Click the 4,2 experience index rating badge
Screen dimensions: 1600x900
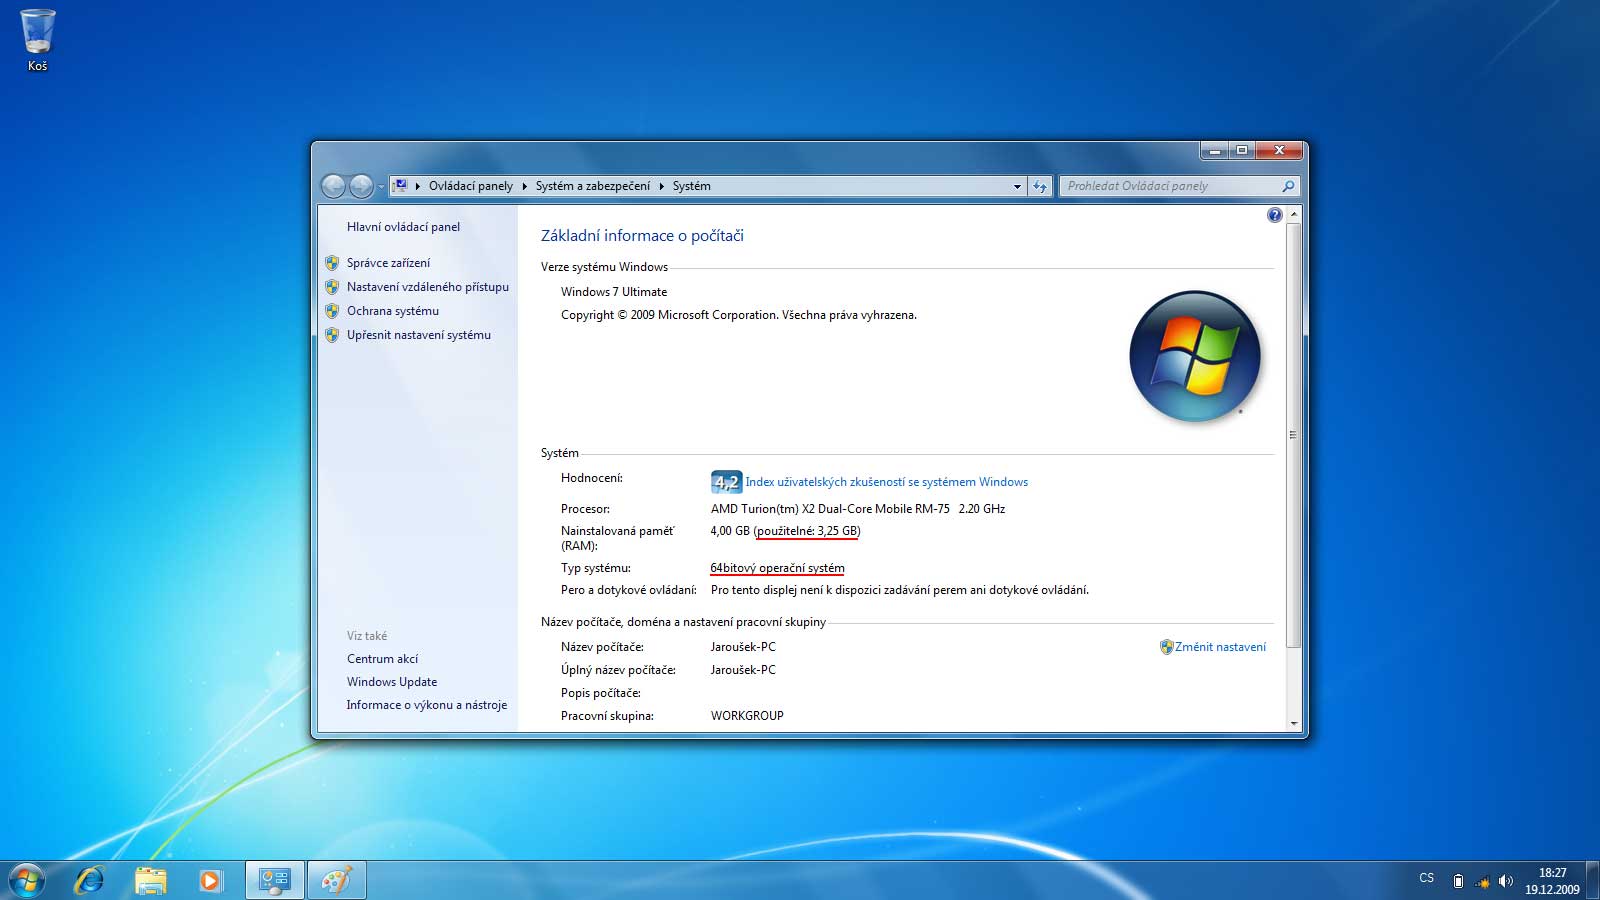pos(726,482)
